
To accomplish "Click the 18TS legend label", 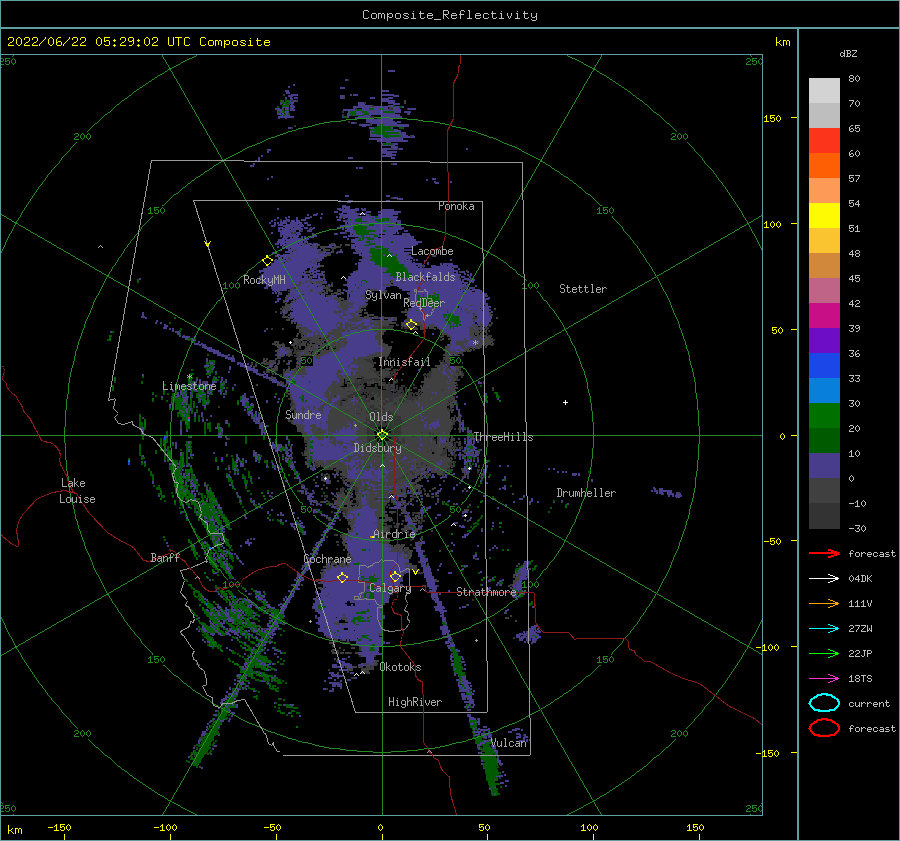I will point(860,679).
